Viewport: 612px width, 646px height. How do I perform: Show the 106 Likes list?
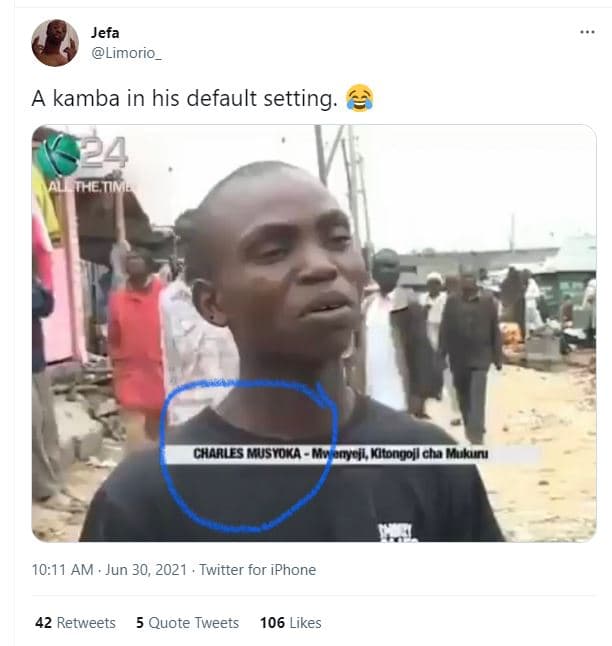pos(290,622)
